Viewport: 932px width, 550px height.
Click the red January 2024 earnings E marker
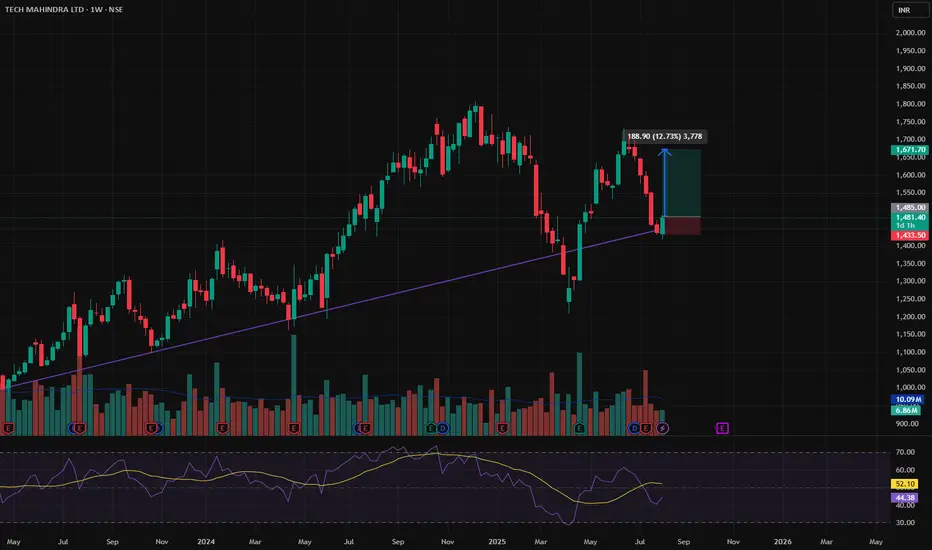click(222, 428)
